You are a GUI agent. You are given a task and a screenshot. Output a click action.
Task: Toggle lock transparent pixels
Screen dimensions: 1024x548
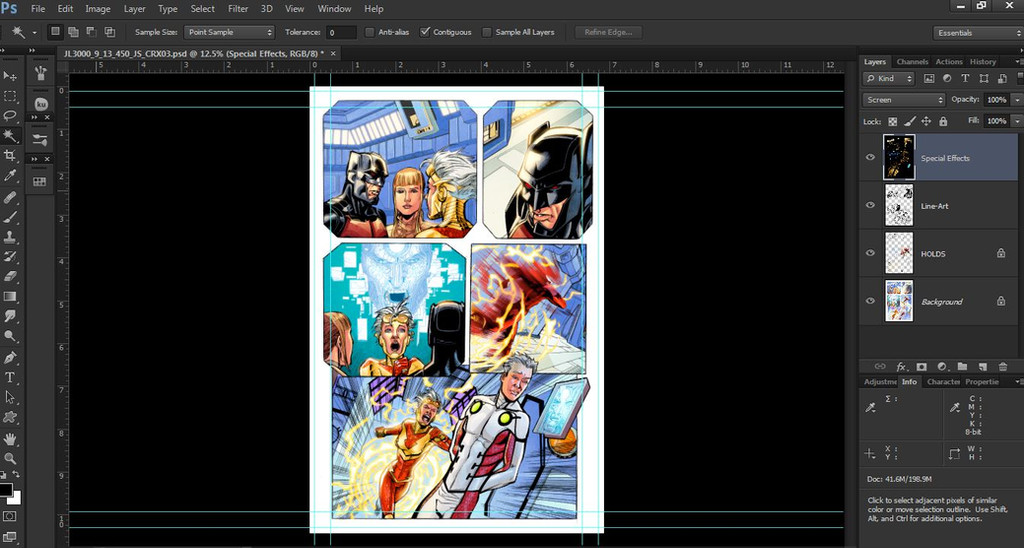[x=893, y=121]
